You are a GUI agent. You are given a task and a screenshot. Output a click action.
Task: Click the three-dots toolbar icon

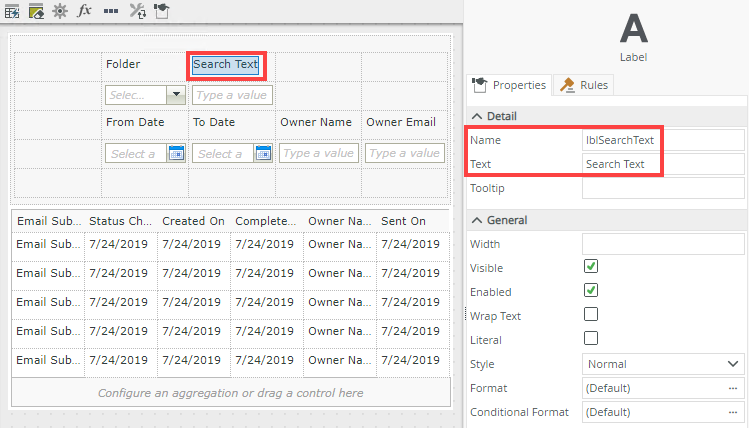(x=111, y=11)
